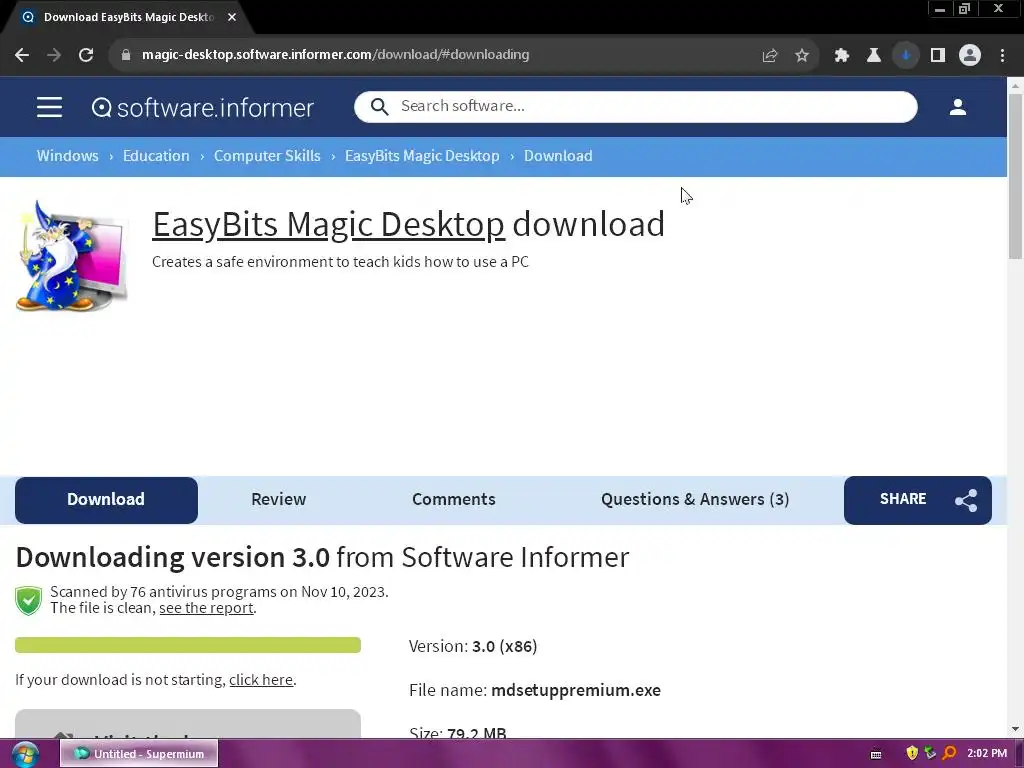Go to Education breadcrumb

tap(156, 156)
